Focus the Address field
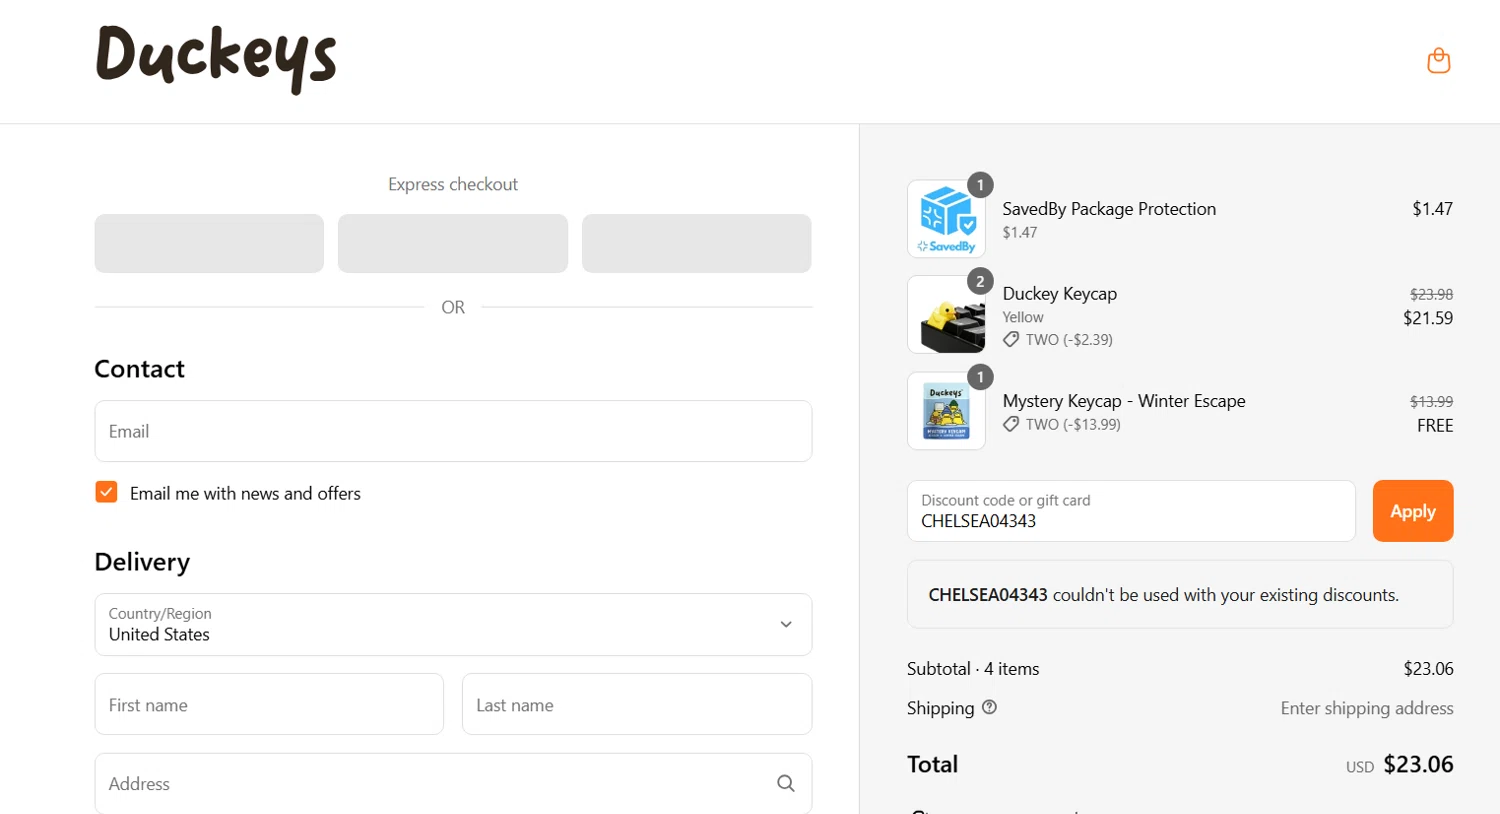The width and height of the screenshot is (1500, 814). pos(453,783)
